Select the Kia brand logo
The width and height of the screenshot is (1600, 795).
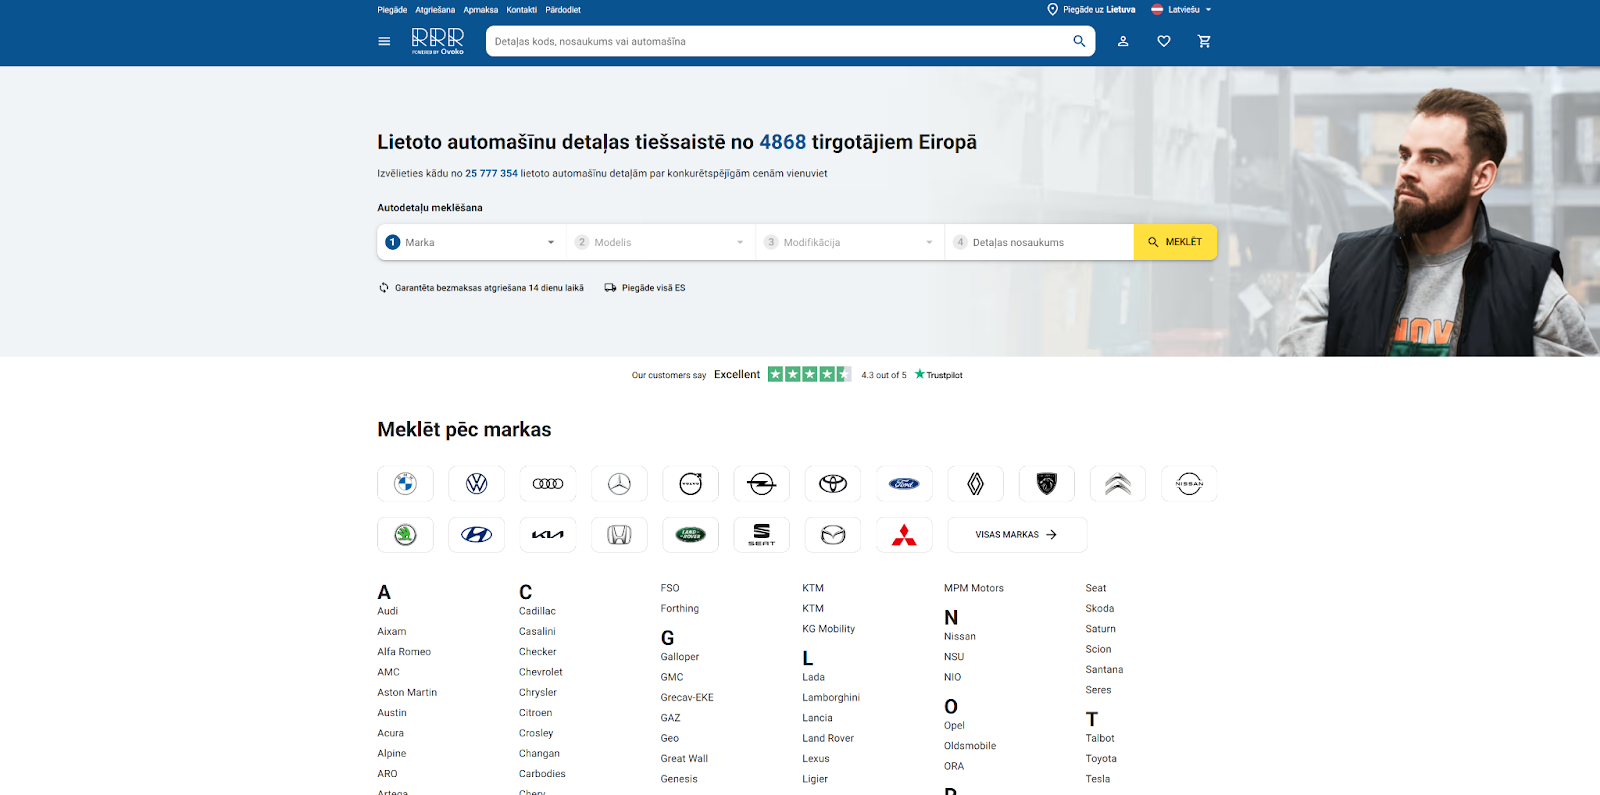pos(548,535)
